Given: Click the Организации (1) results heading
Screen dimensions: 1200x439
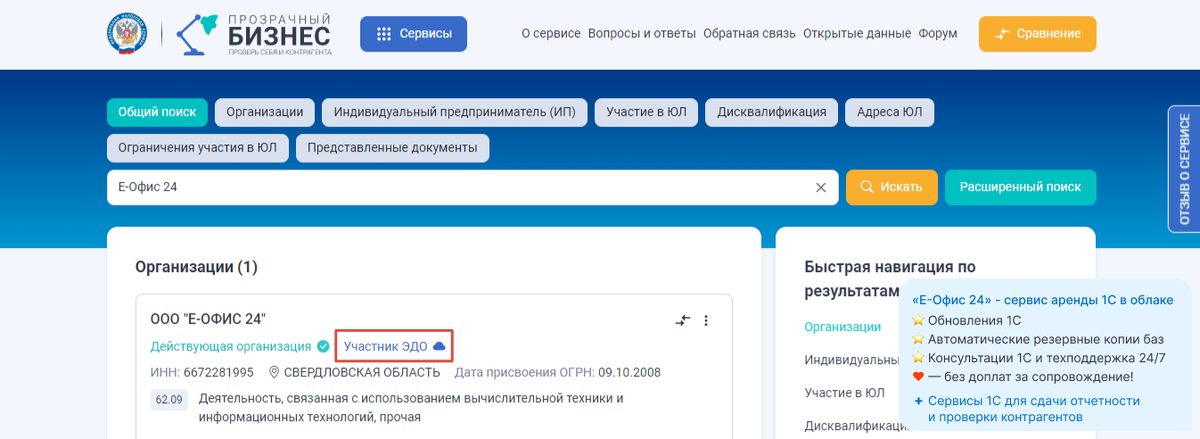Looking at the screenshot, I should tap(196, 267).
